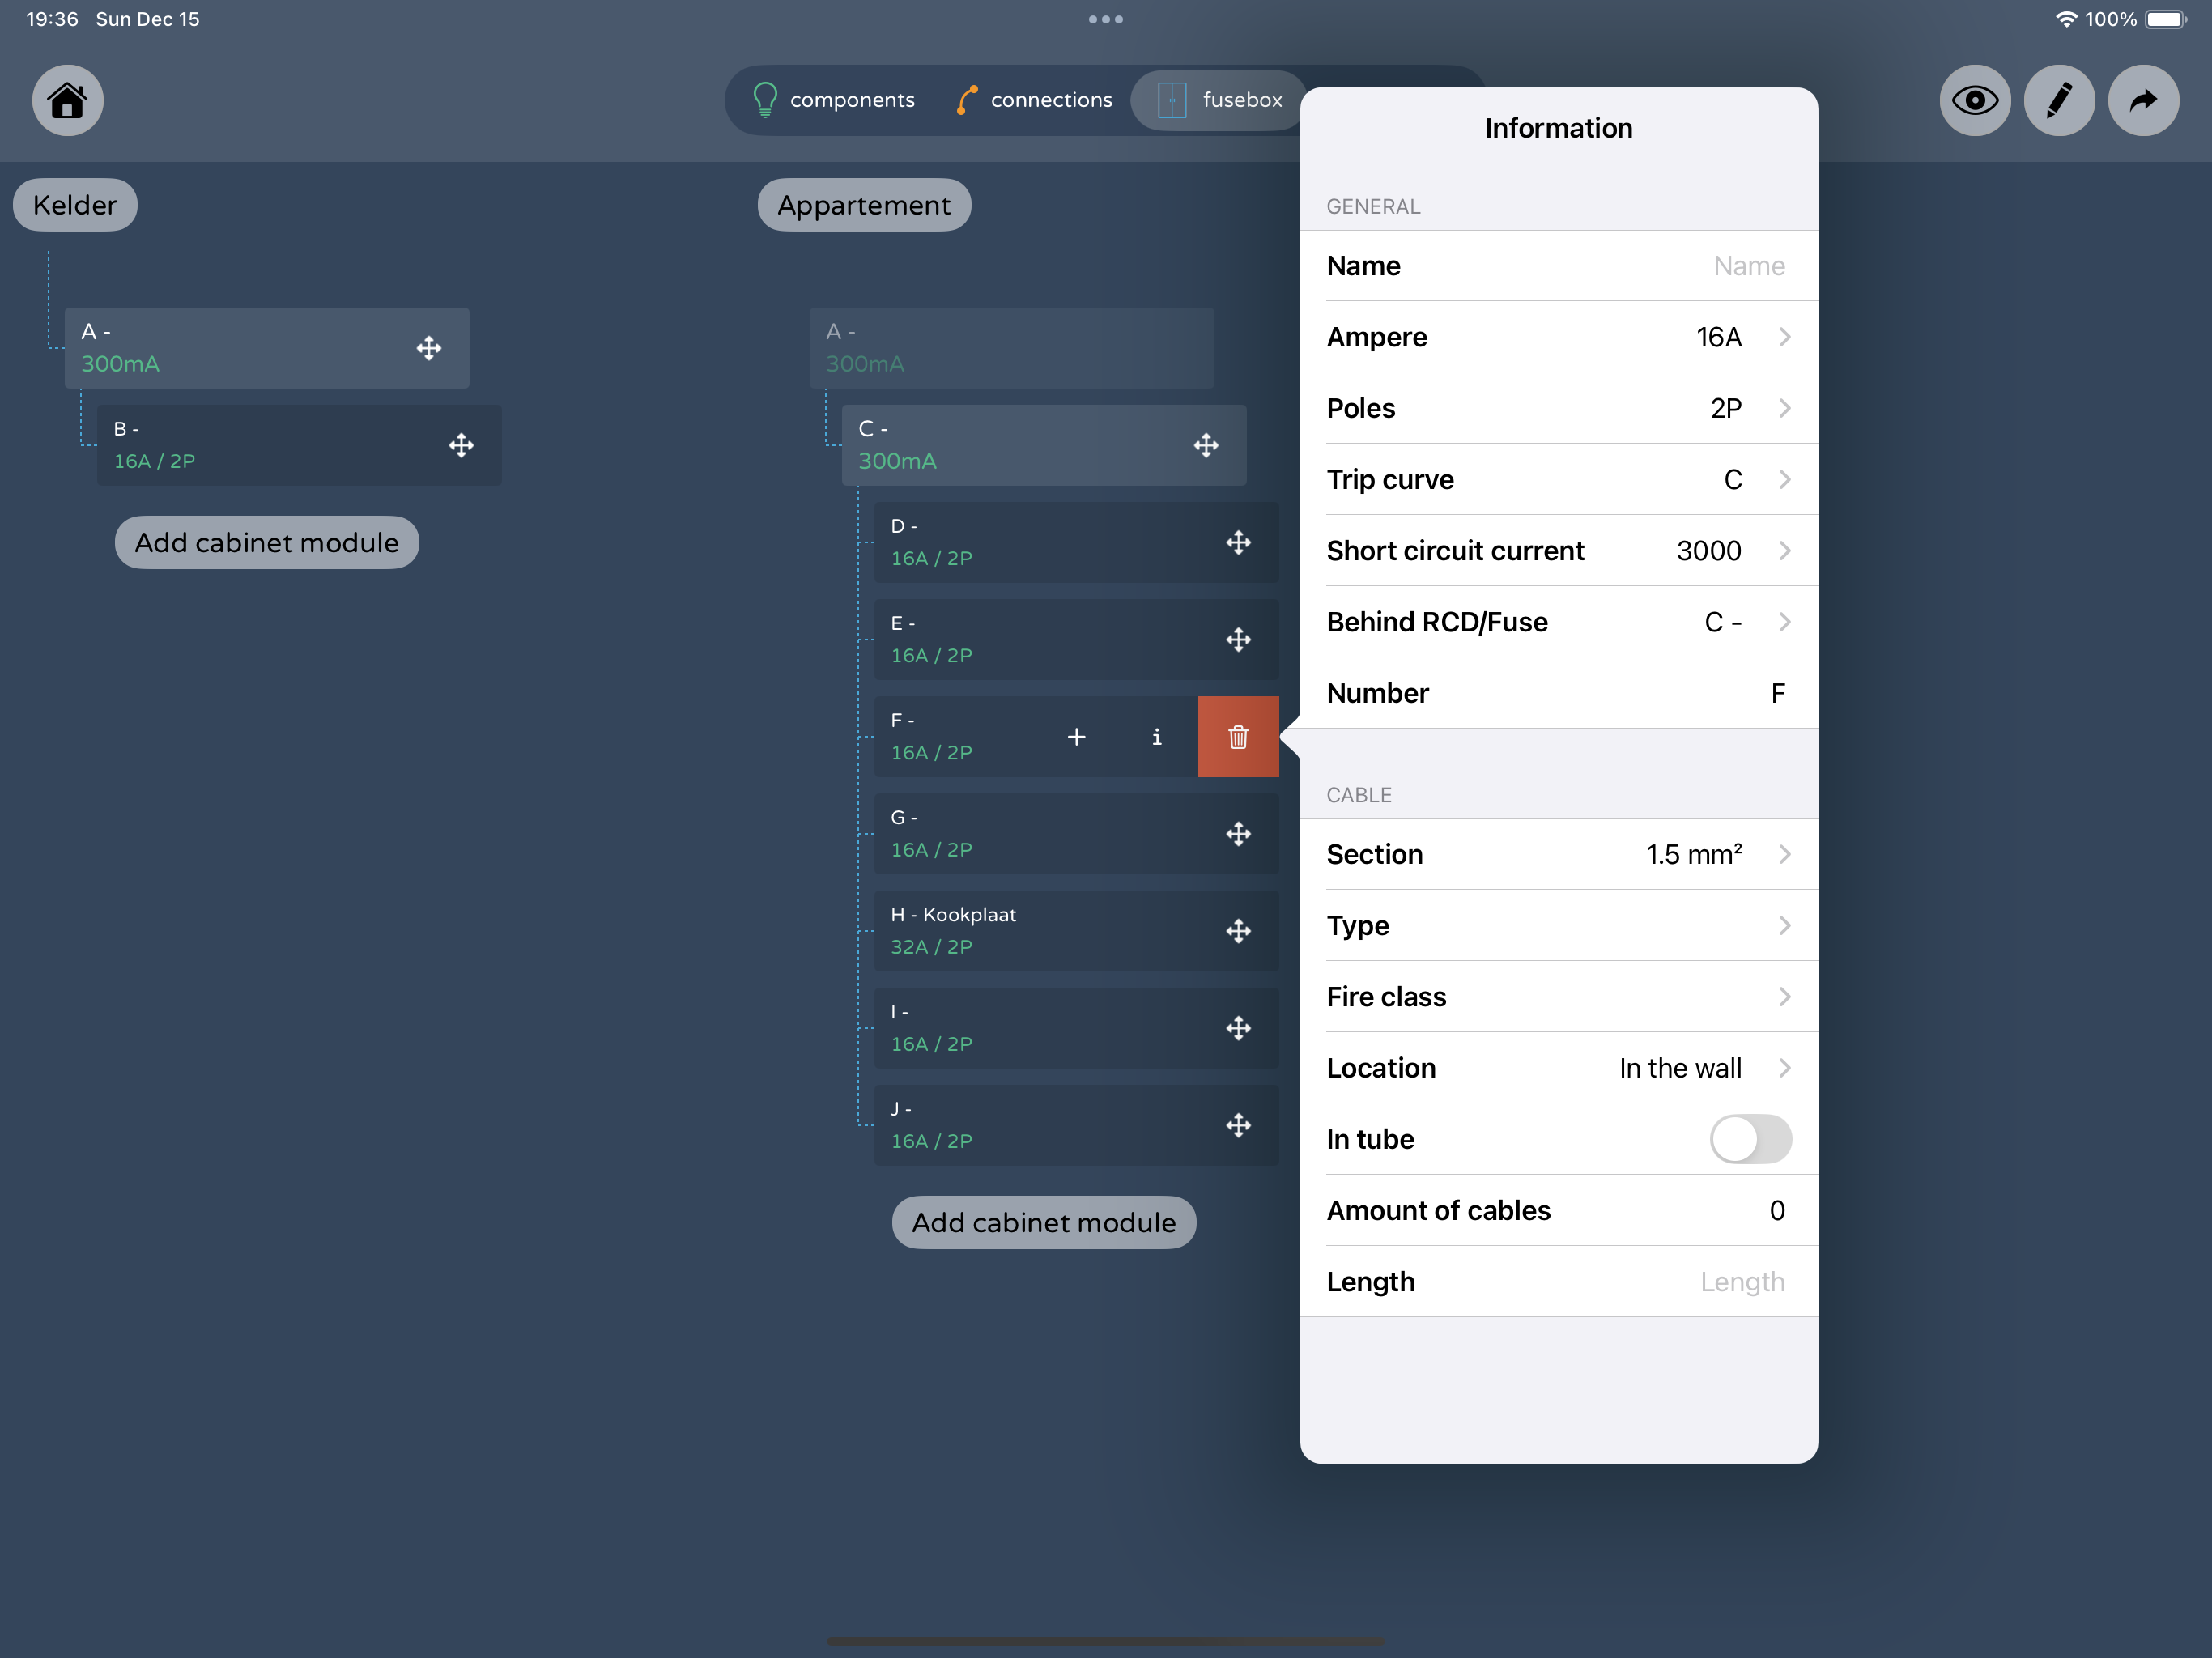This screenshot has width=2212, height=1658.
Task: Open cable Section 1.5 mm² selector
Action: pyautogui.click(x=1558, y=854)
